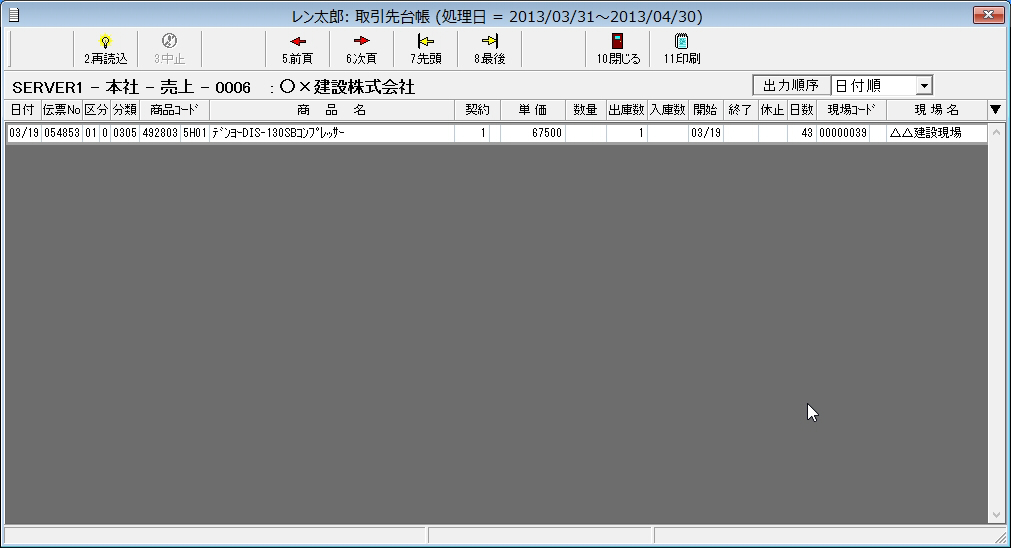1011x548 pixels.
Task: Select the デンヨーDIS-130SB compressor row
Action: tap(330, 133)
